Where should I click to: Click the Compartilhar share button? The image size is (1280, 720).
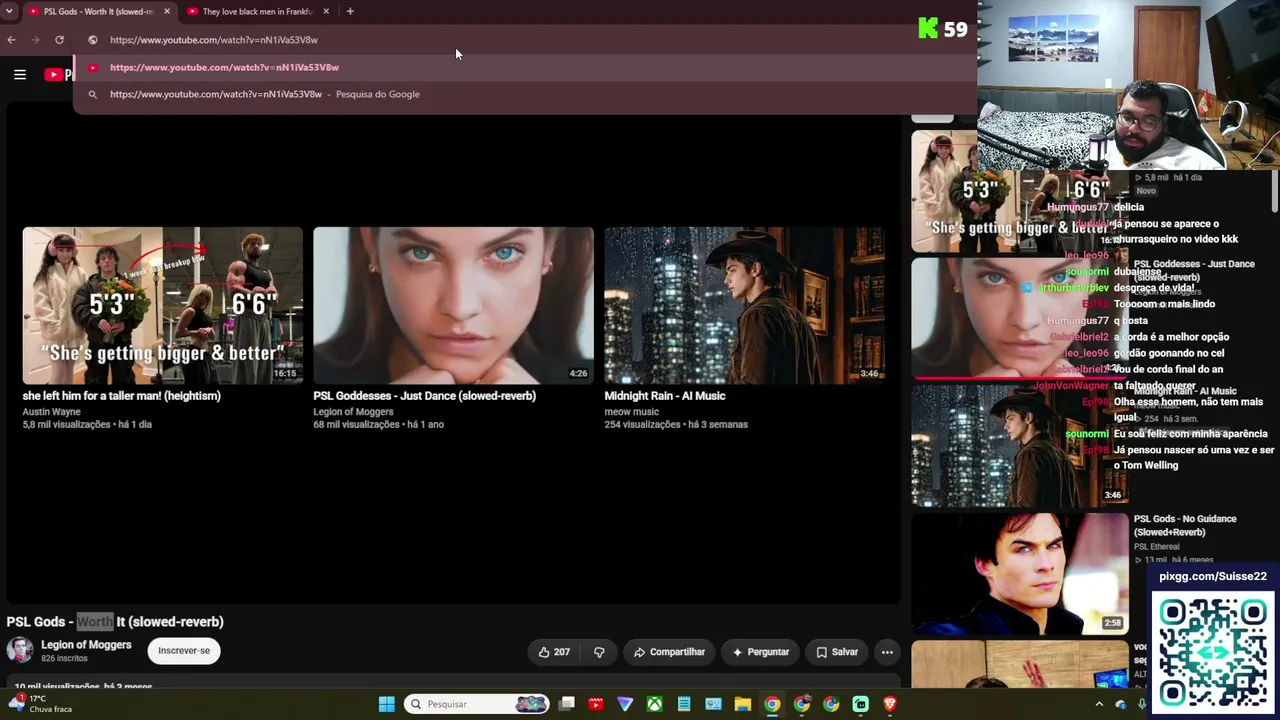(669, 652)
